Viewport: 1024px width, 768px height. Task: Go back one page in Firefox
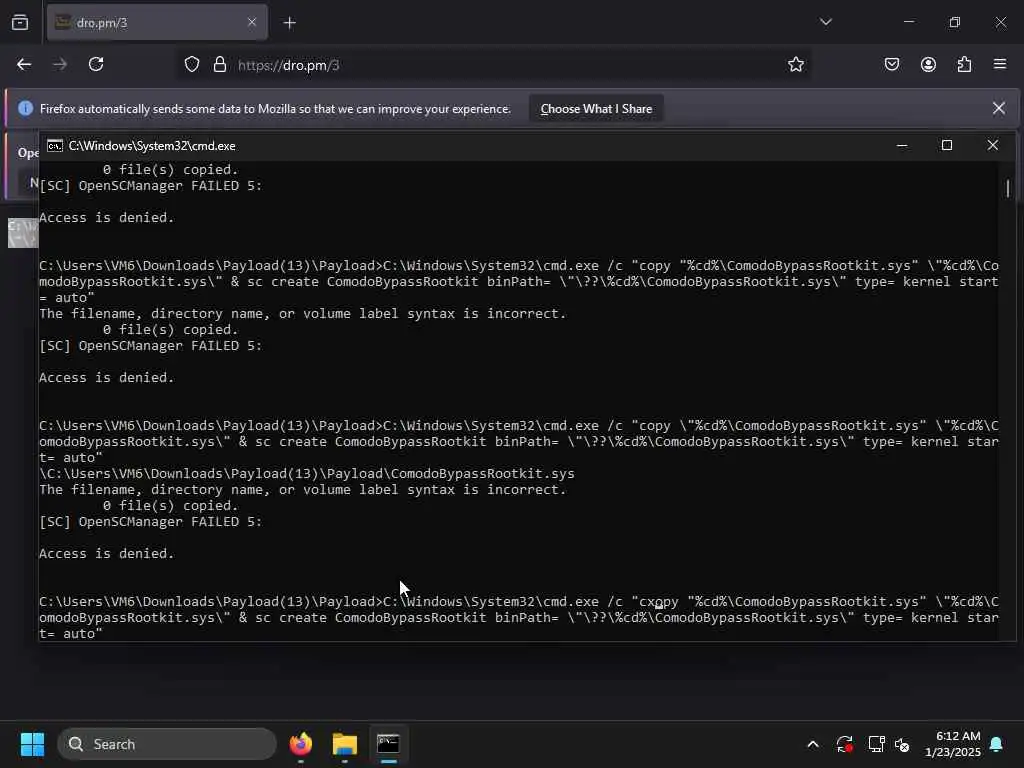pos(24,65)
